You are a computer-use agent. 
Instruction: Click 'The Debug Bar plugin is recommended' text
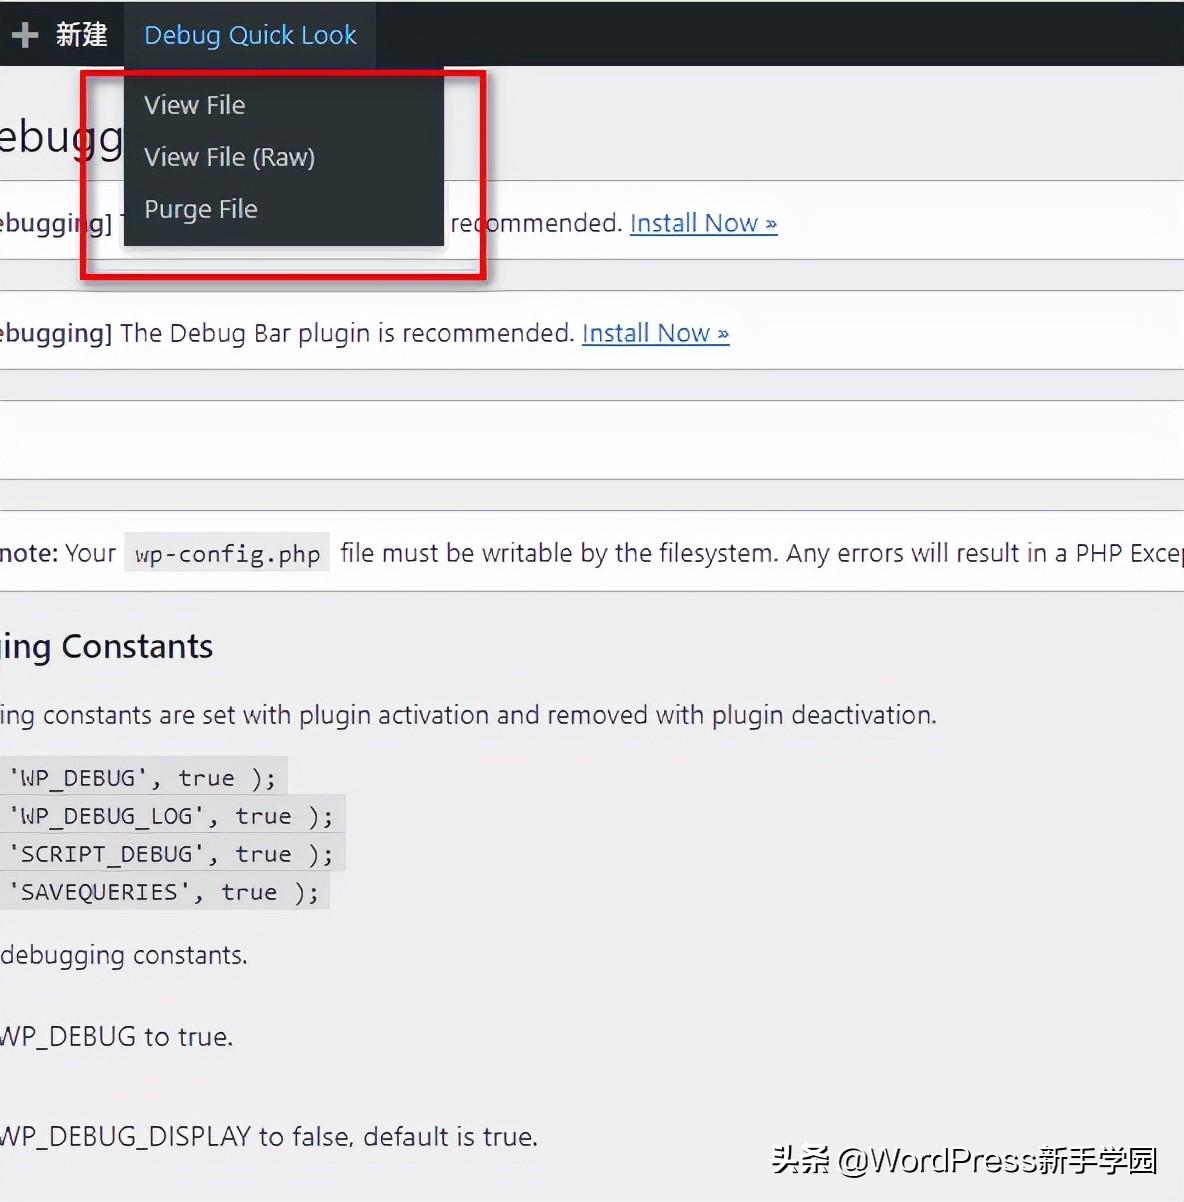[x=347, y=333]
